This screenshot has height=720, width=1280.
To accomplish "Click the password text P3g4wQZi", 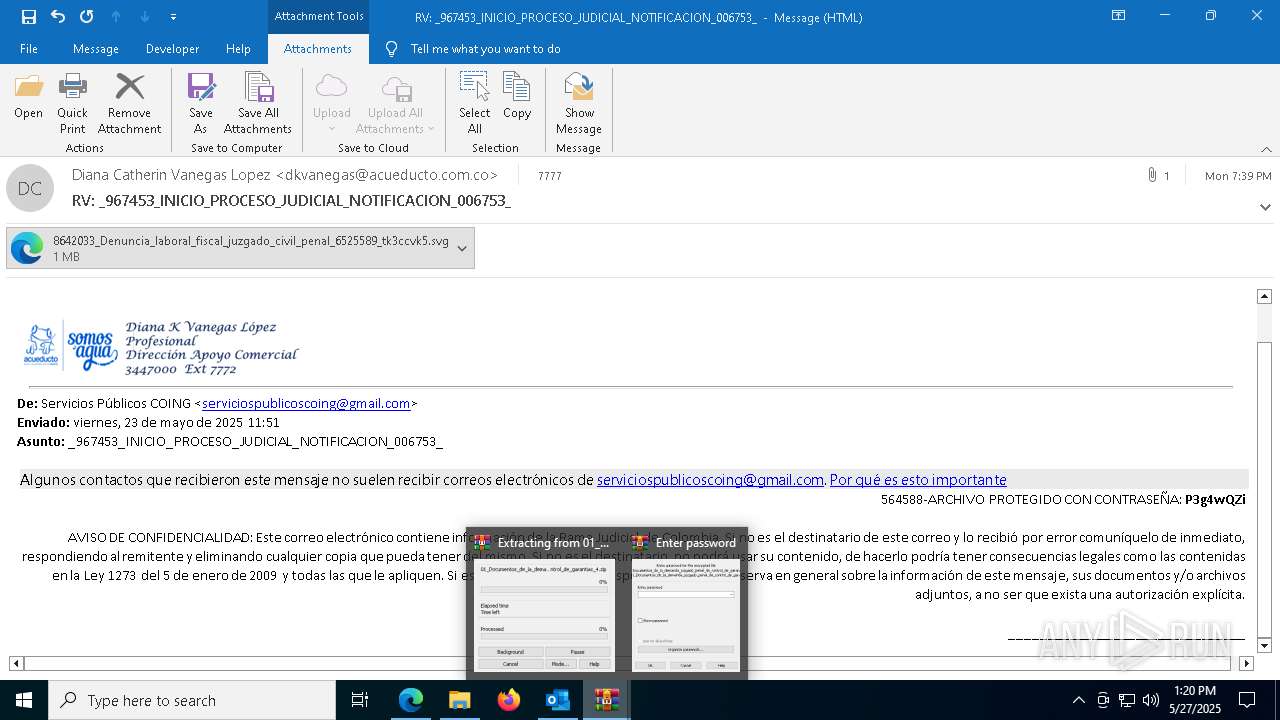I will click(1215, 499).
